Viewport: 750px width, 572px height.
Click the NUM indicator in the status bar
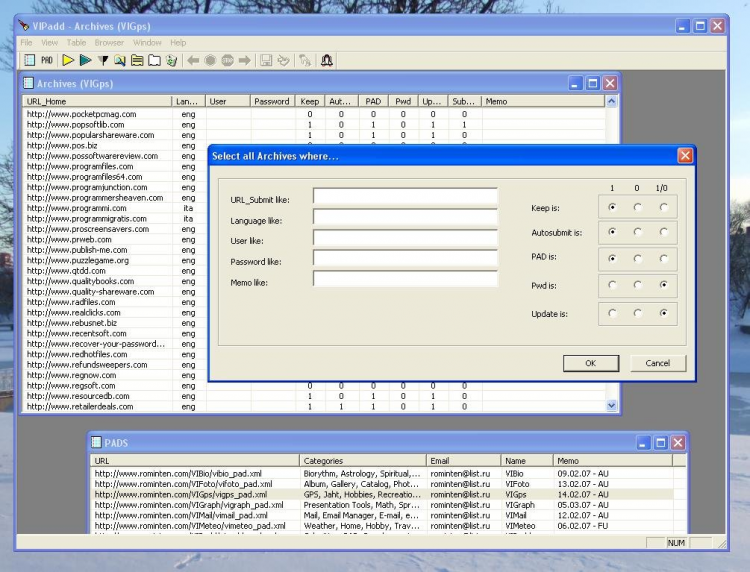point(676,543)
